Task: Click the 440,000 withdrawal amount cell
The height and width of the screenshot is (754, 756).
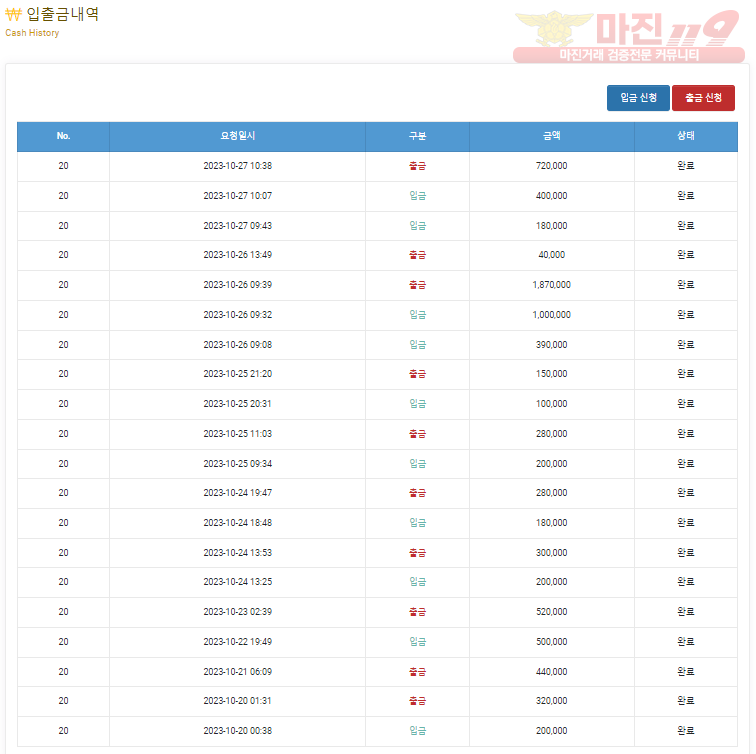Action: 551,672
